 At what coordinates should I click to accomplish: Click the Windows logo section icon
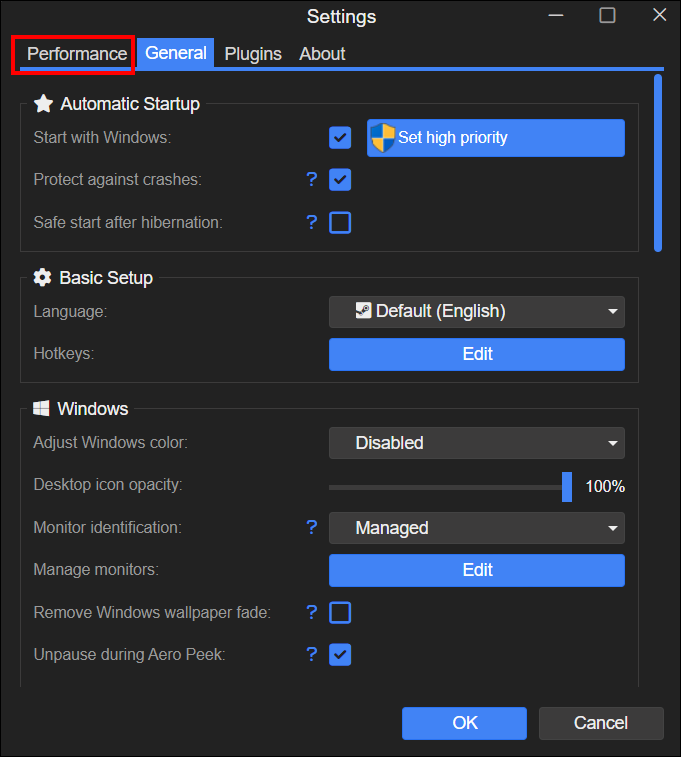[x=41, y=408]
